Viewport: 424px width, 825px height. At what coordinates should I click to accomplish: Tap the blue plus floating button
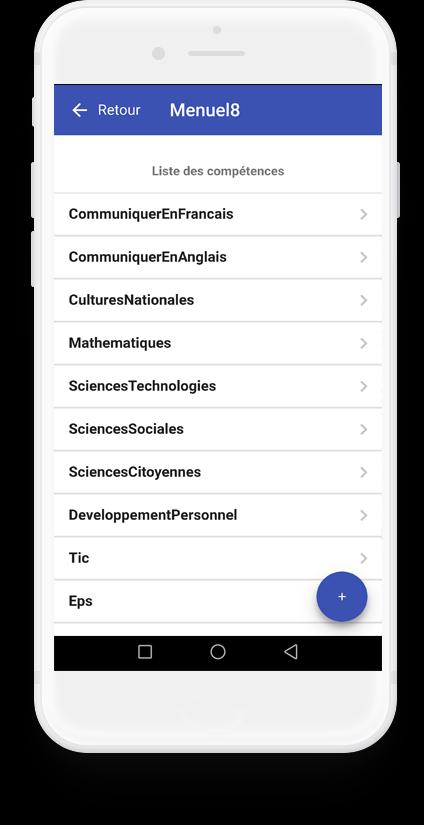coord(342,597)
